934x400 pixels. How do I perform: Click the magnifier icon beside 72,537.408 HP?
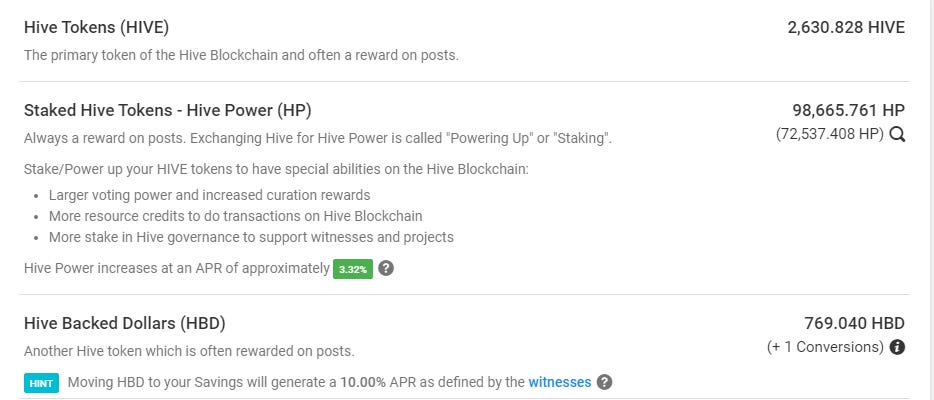click(897, 135)
